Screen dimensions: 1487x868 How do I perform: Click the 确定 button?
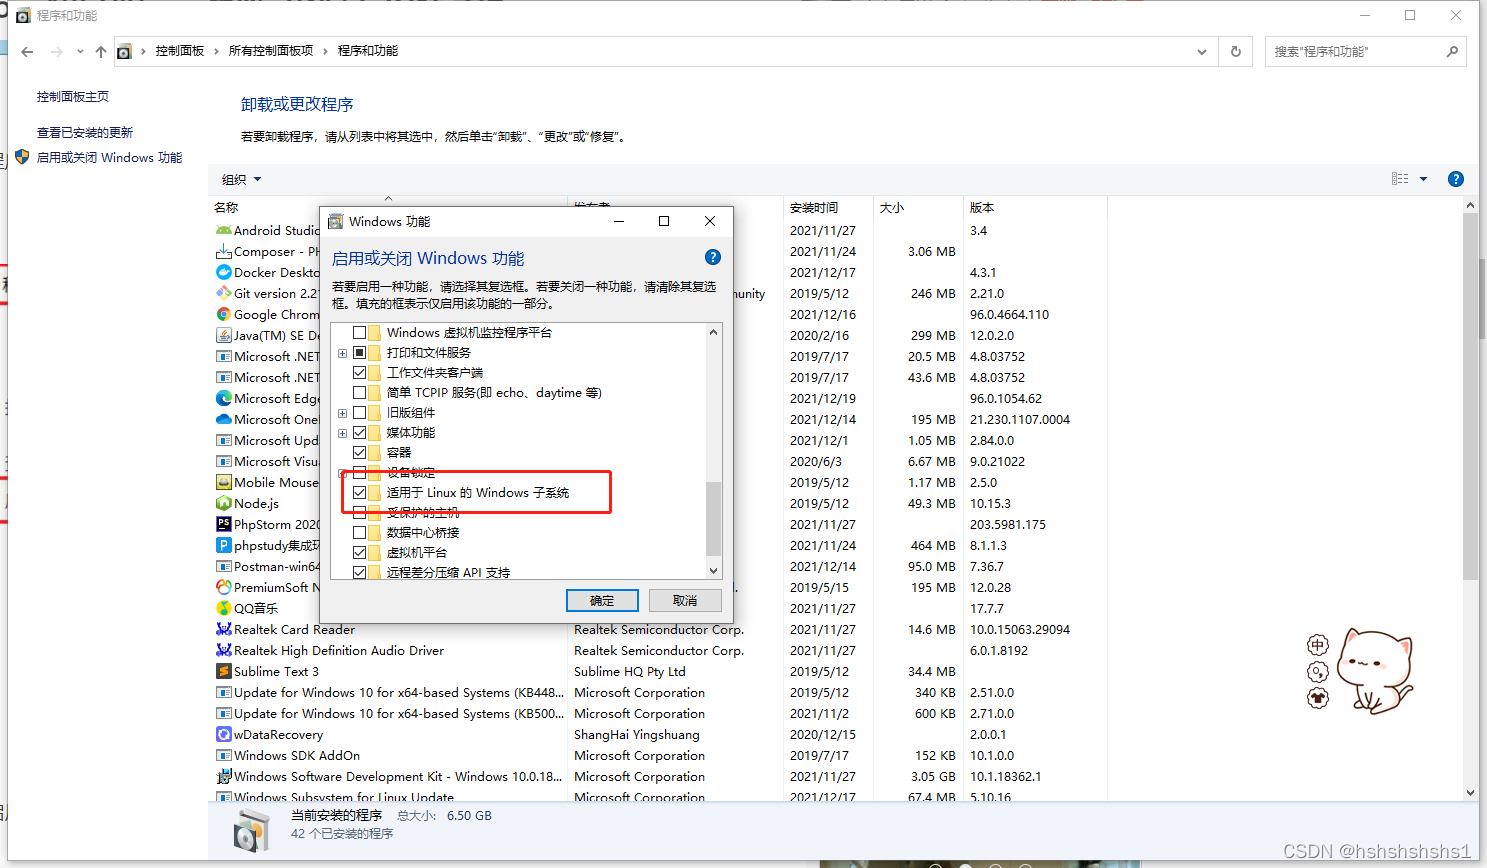point(602,600)
